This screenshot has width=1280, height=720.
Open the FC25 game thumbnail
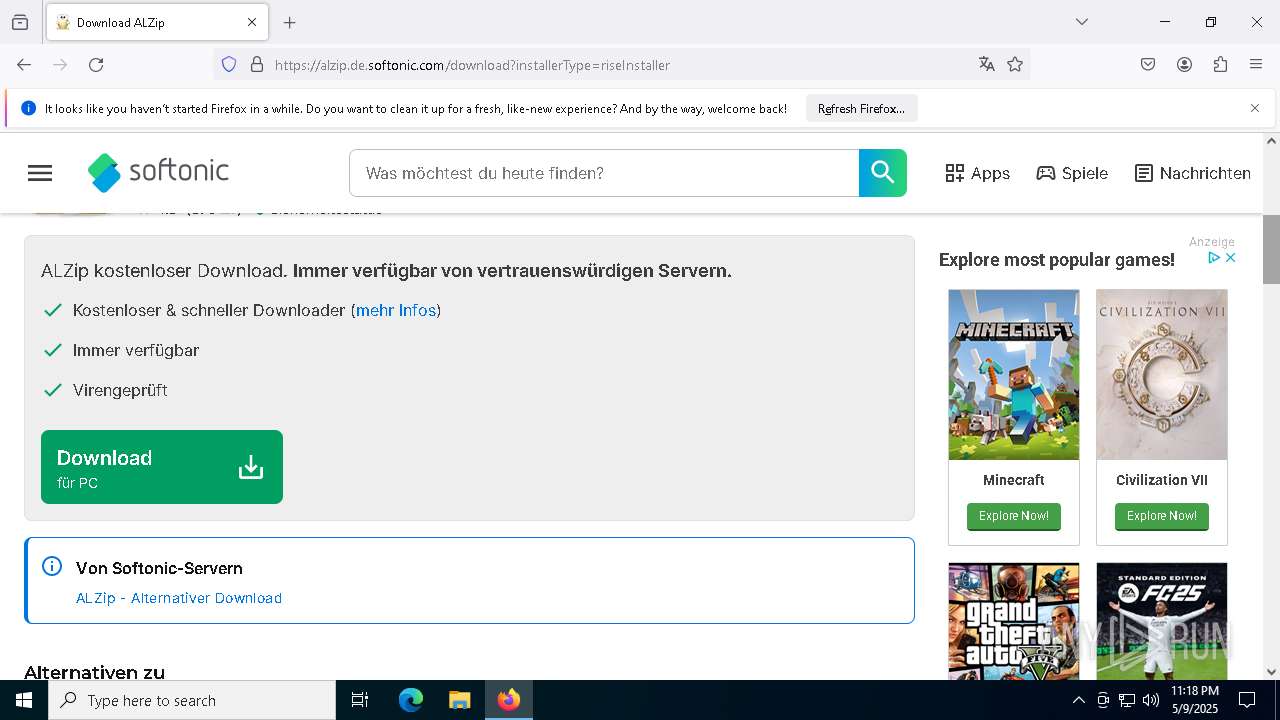click(x=1162, y=621)
